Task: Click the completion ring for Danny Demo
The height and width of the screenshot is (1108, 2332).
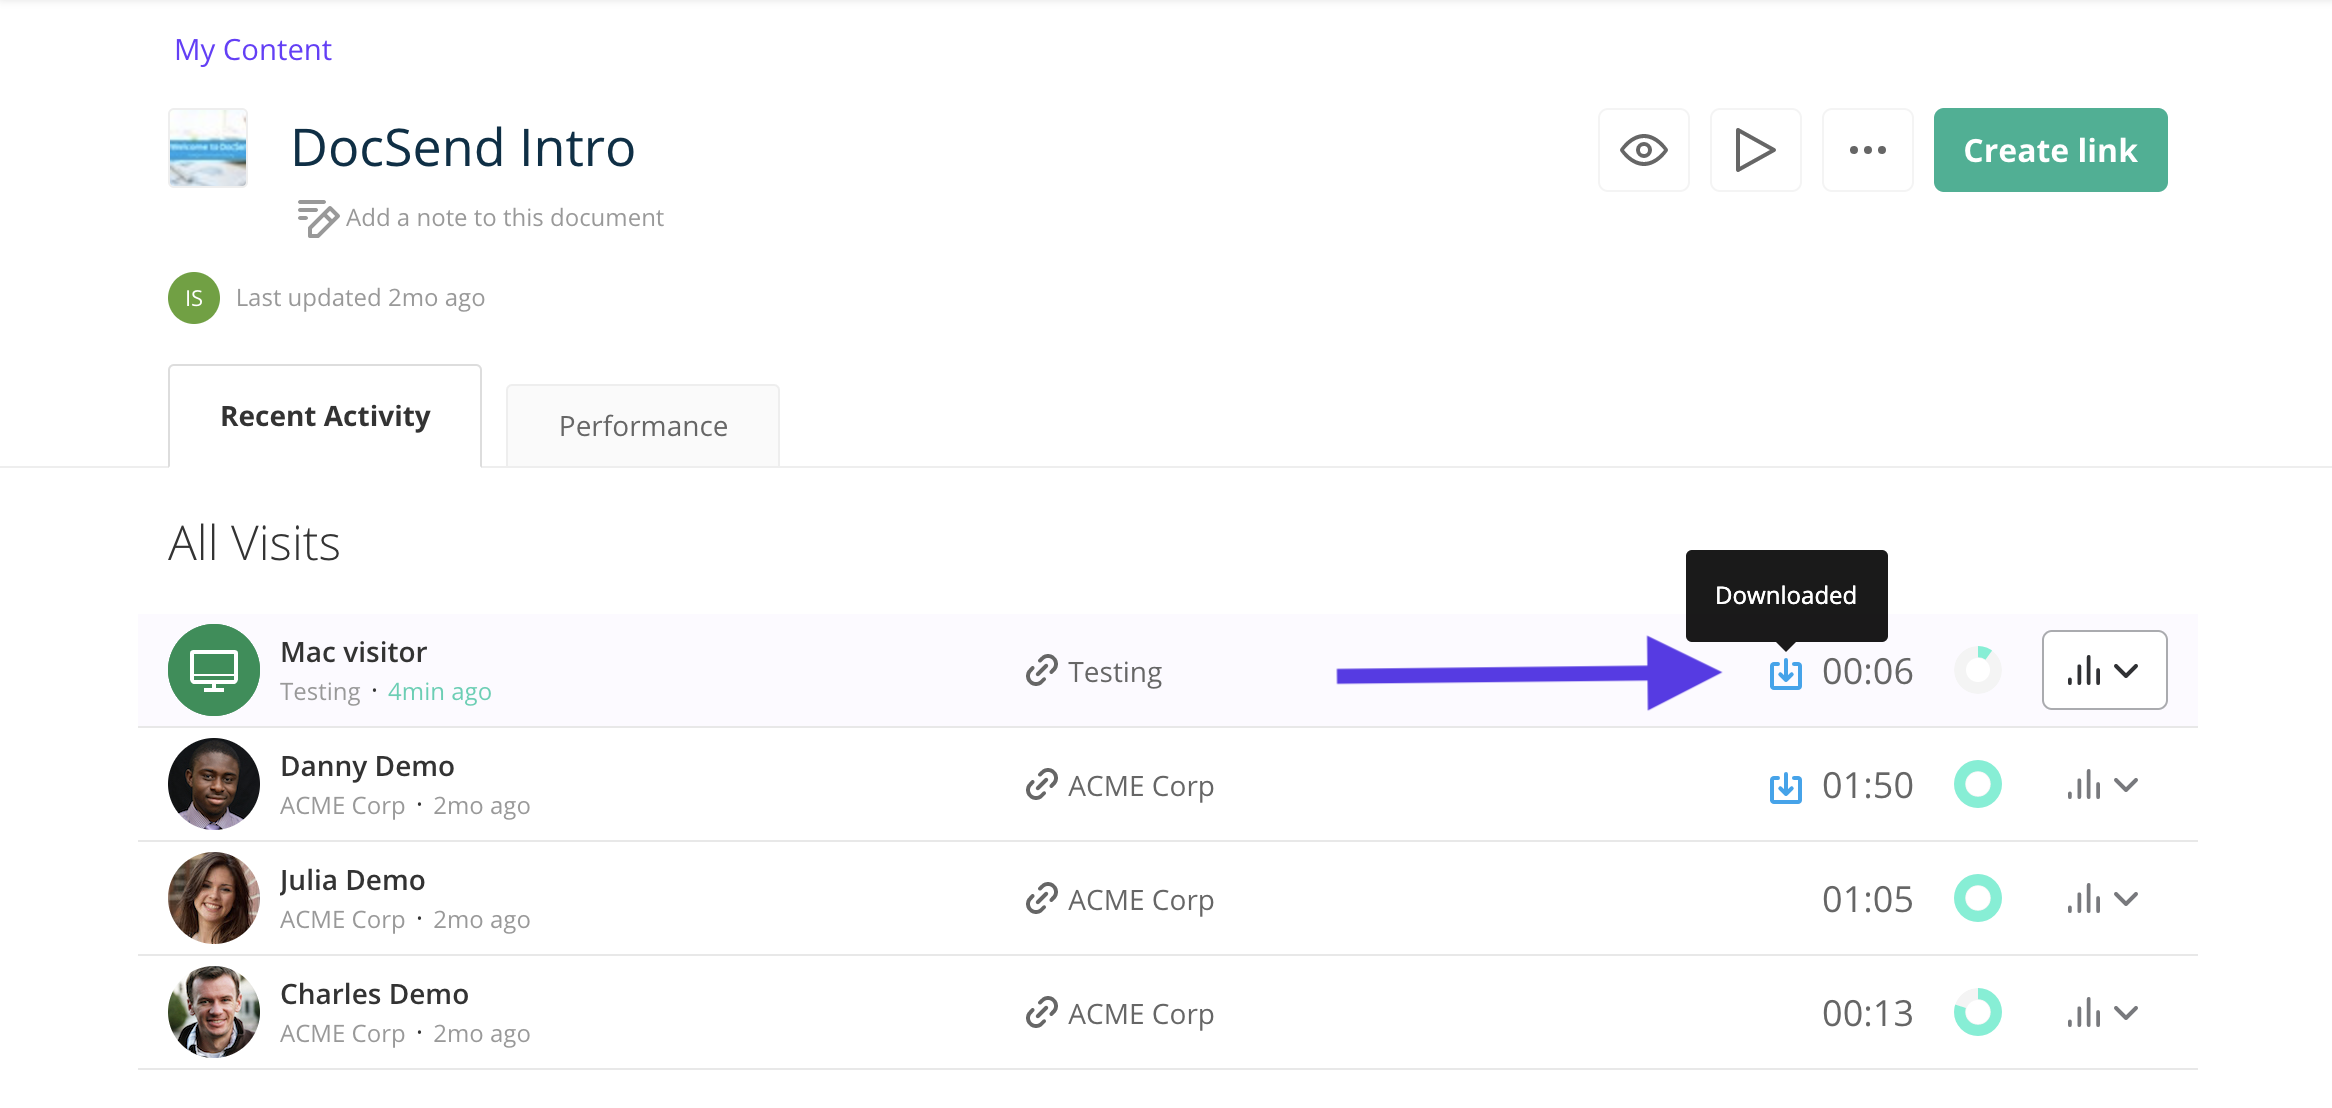Action: [x=1978, y=784]
